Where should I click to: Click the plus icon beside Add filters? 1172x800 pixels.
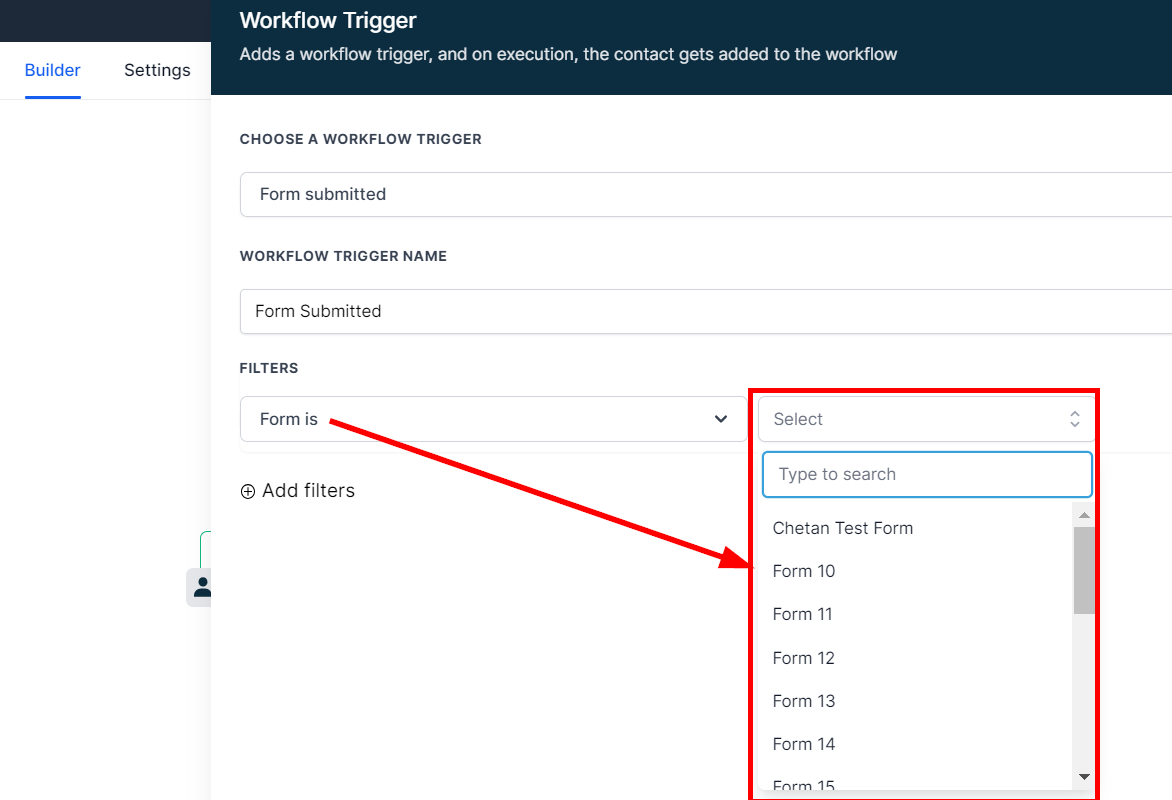coord(248,491)
